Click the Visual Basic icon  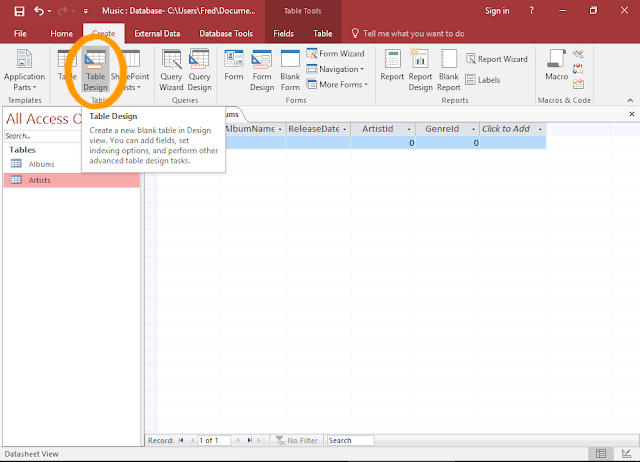(x=578, y=84)
